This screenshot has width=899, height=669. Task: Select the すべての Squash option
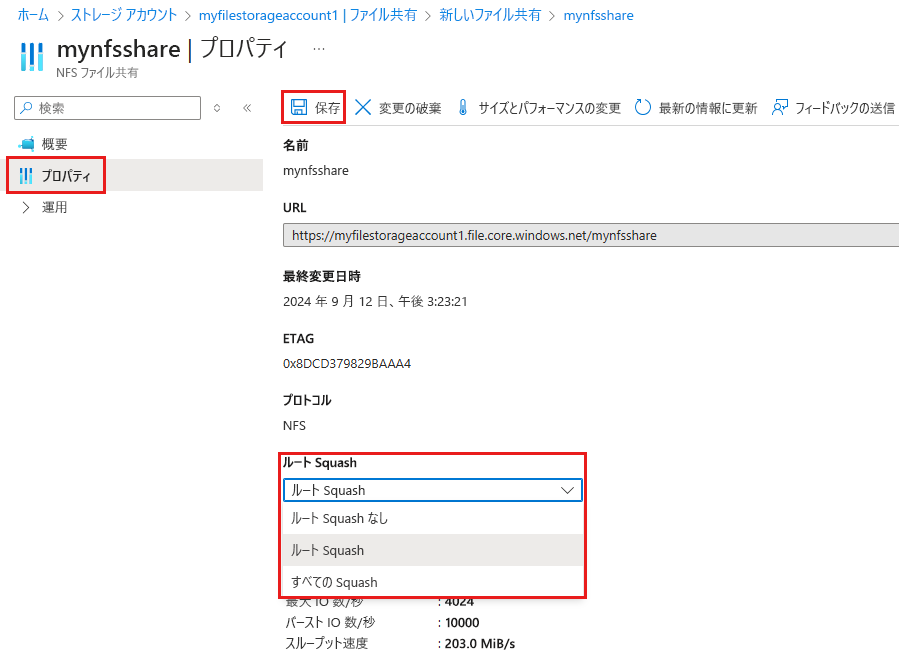click(x=433, y=582)
